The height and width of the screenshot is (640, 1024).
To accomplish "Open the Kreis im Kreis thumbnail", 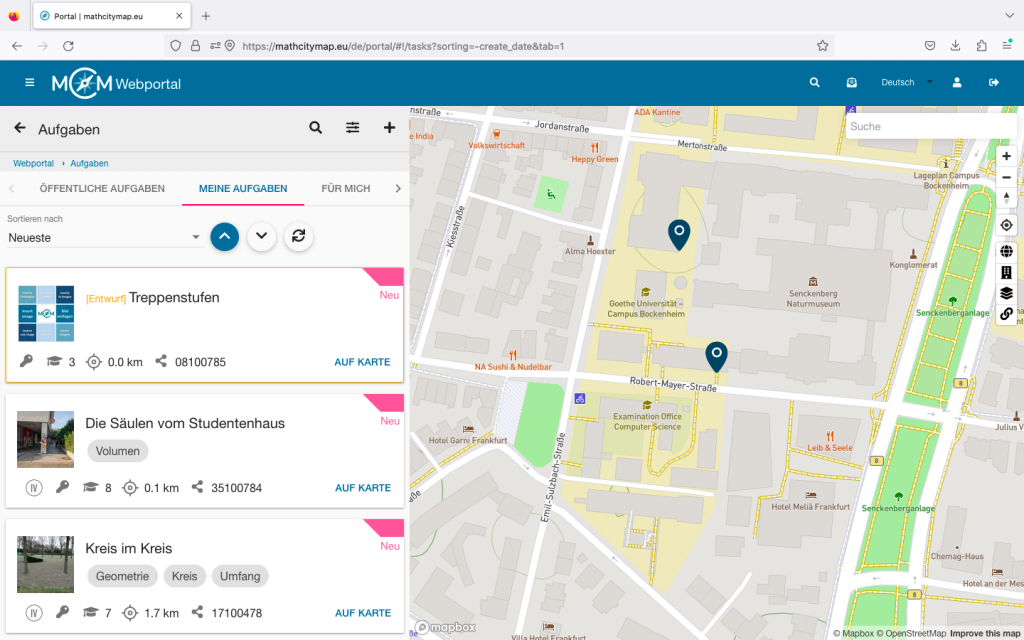I will click(x=45, y=564).
